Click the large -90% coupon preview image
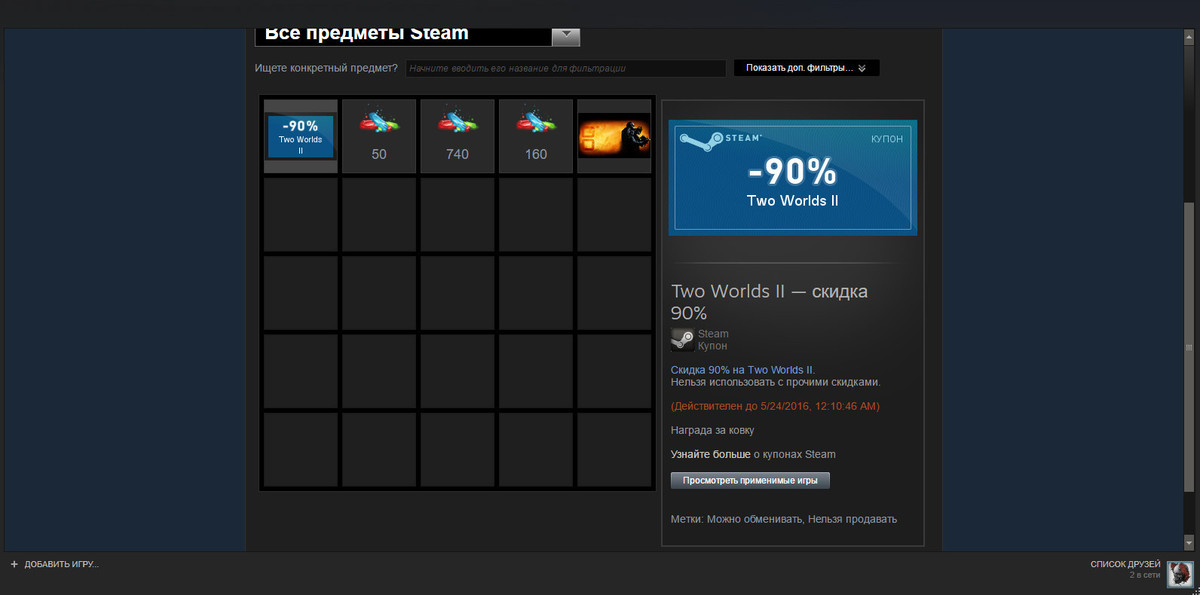 click(x=792, y=179)
